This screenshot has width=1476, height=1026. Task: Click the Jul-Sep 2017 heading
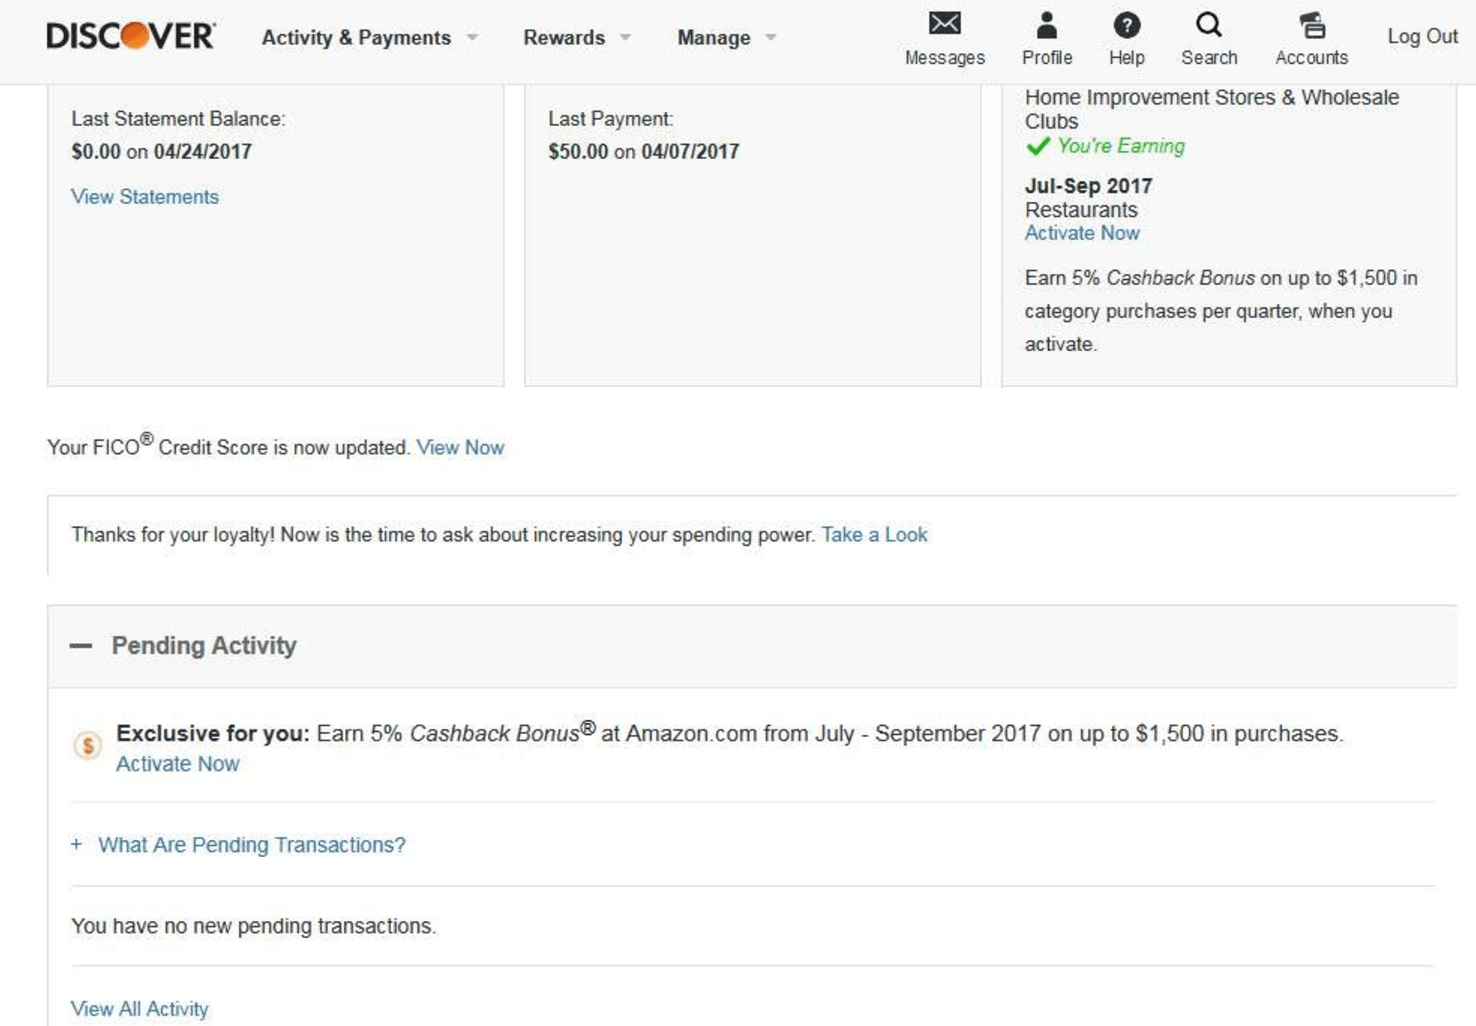(x=1088, y=186)
